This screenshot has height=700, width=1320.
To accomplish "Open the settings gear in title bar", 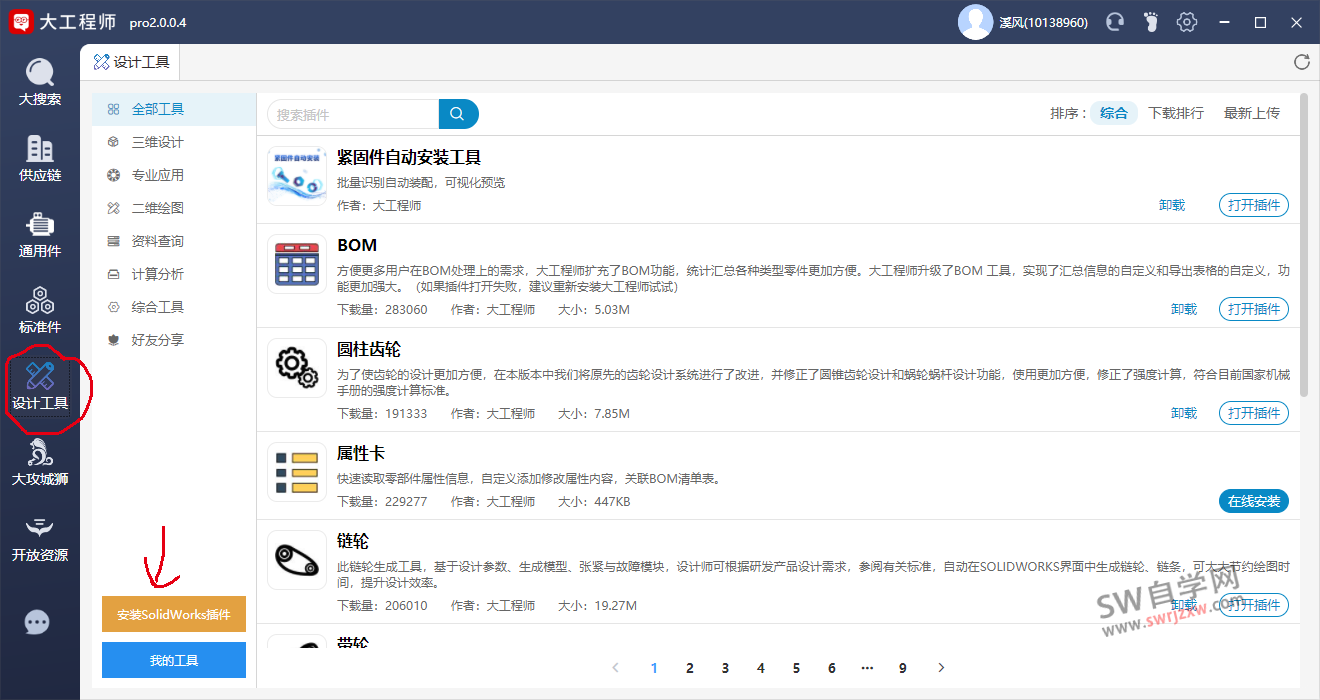I will coord(1186,22).
